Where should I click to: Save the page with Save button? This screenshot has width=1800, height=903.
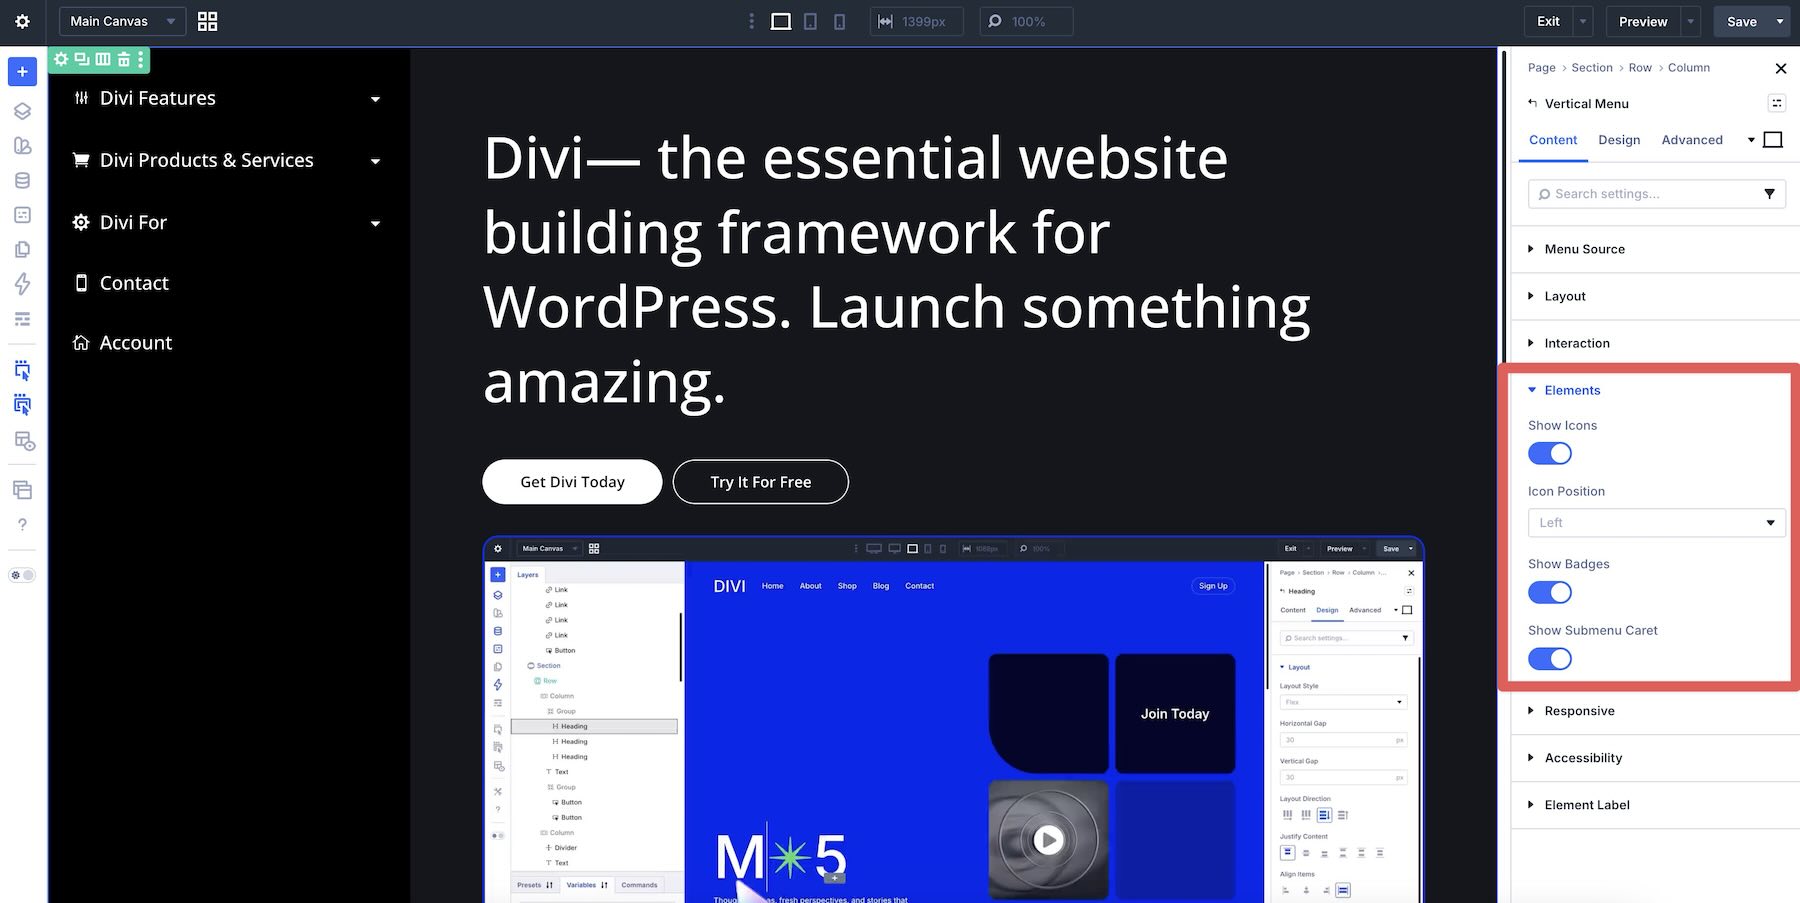click(1742, 21)
